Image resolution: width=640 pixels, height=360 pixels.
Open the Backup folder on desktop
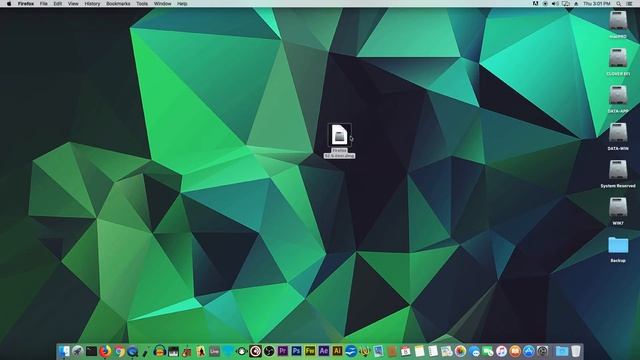coord(618,245)
